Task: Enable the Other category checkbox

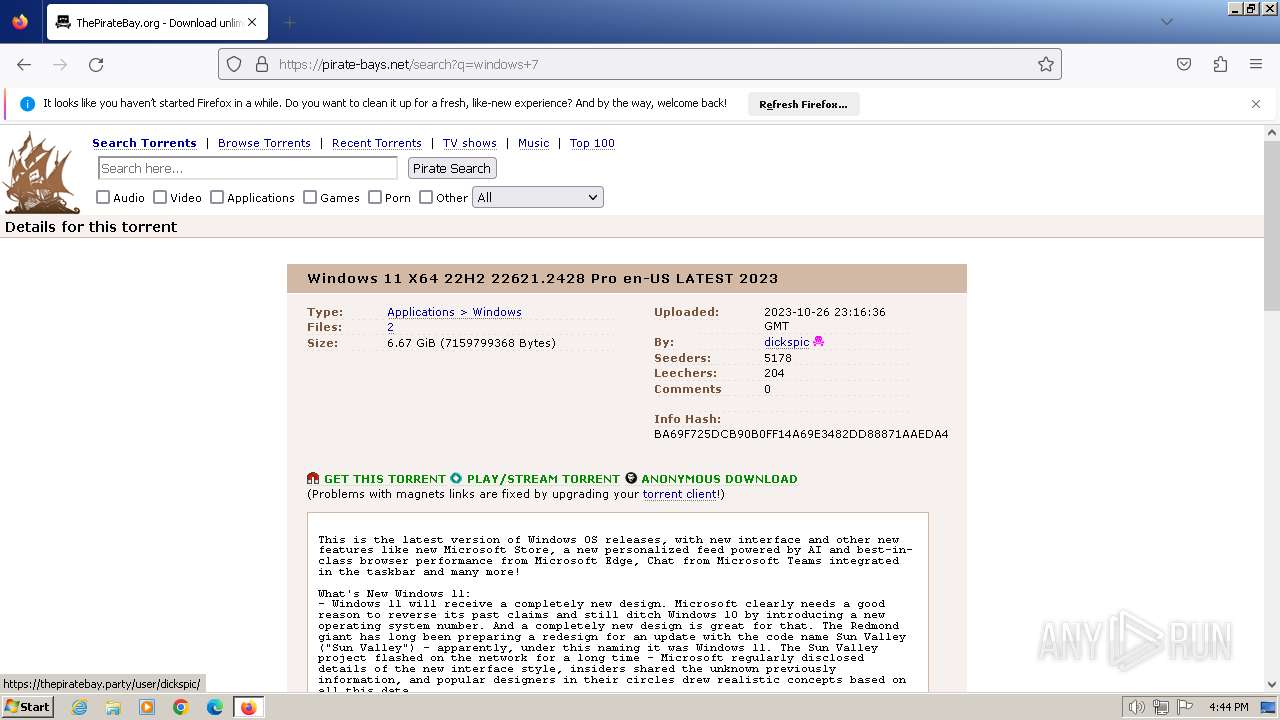Action: click(426, 197)
